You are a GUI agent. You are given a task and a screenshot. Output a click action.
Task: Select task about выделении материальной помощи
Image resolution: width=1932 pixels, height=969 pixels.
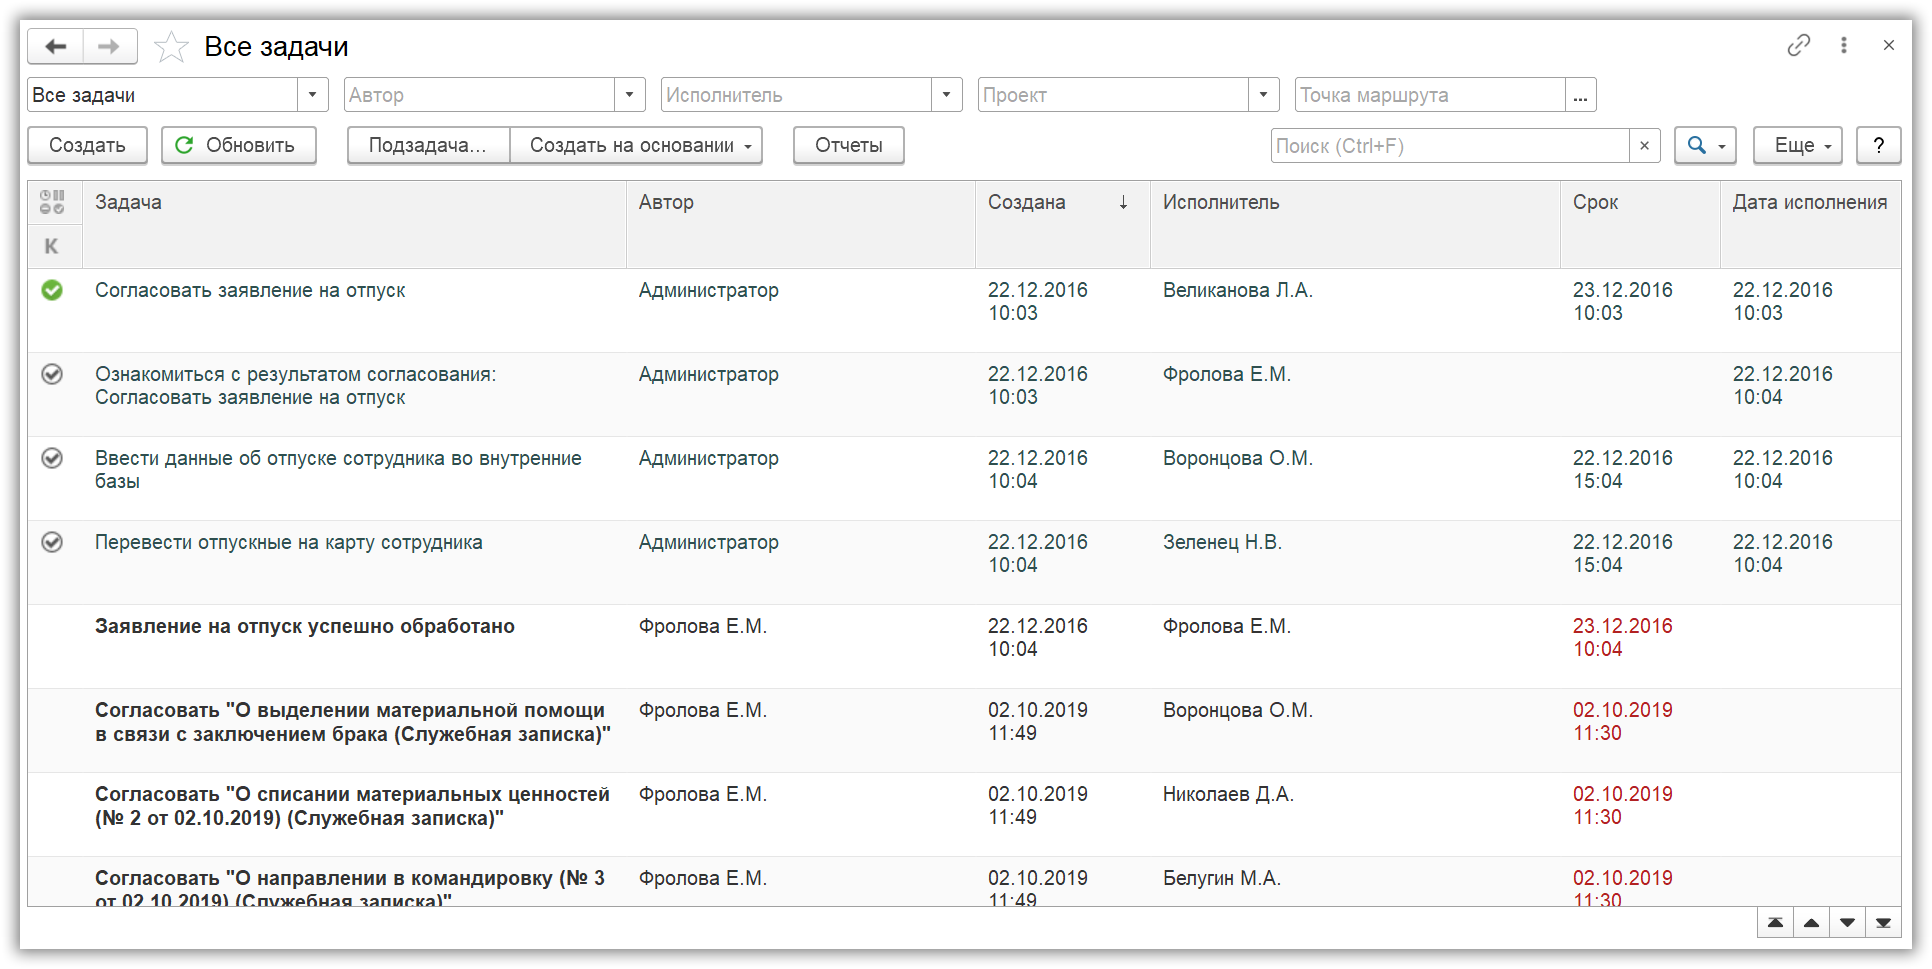[352, 722]
